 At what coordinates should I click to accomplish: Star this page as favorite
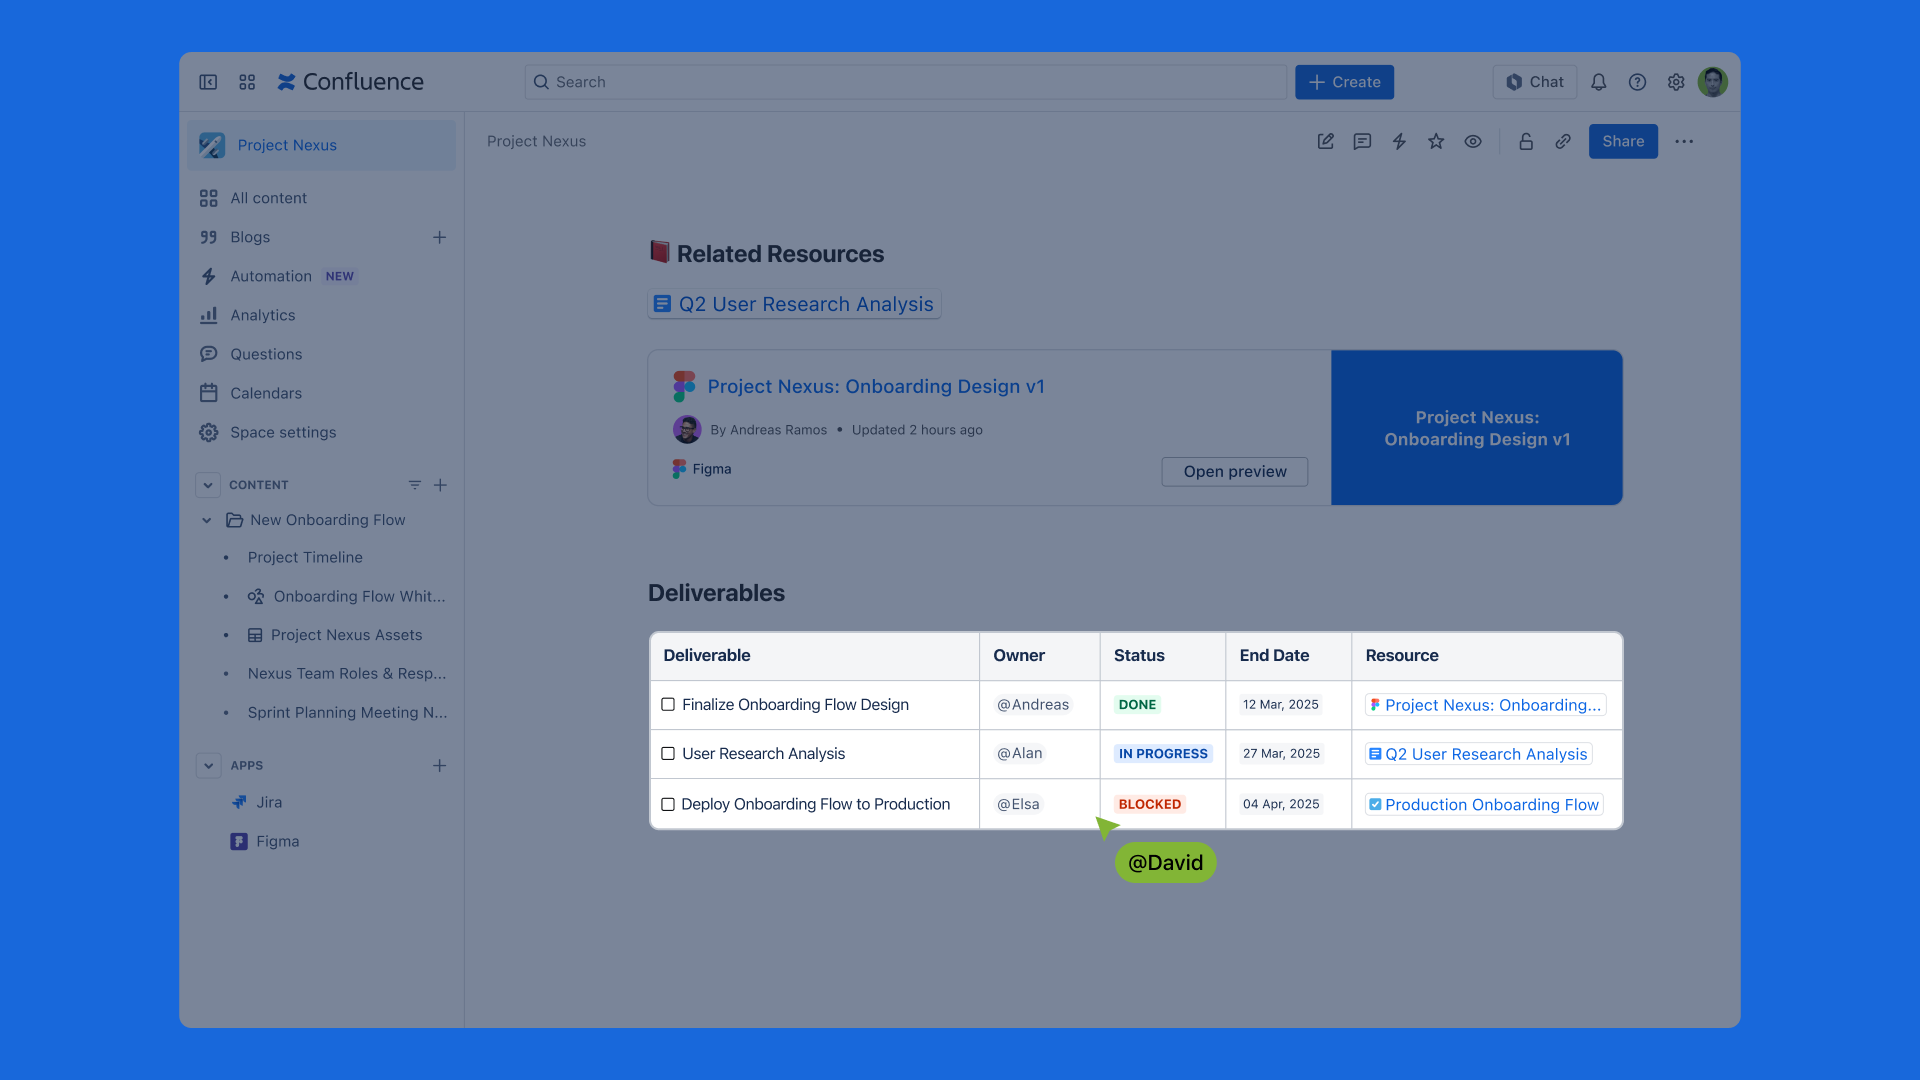(x=1436, y=141)
